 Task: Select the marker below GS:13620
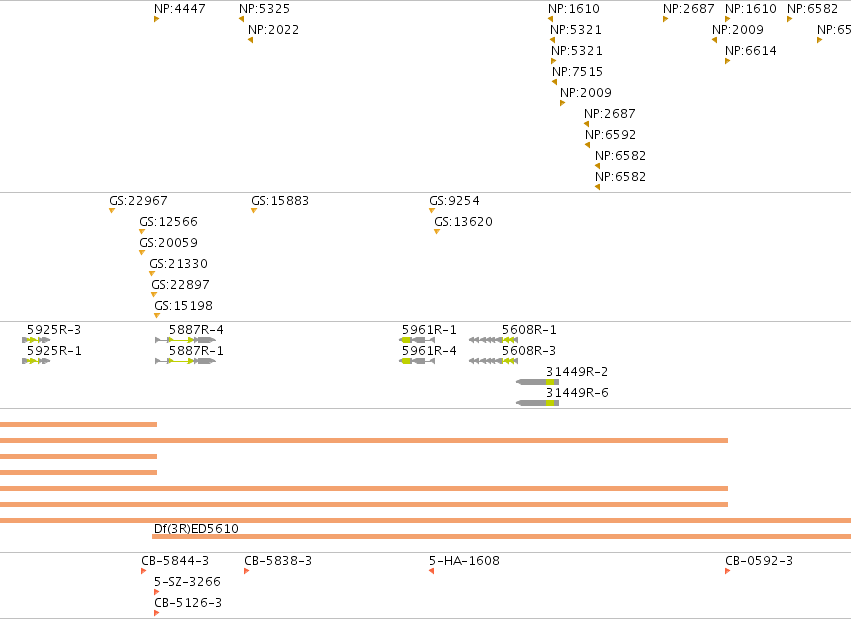(437, 232)
